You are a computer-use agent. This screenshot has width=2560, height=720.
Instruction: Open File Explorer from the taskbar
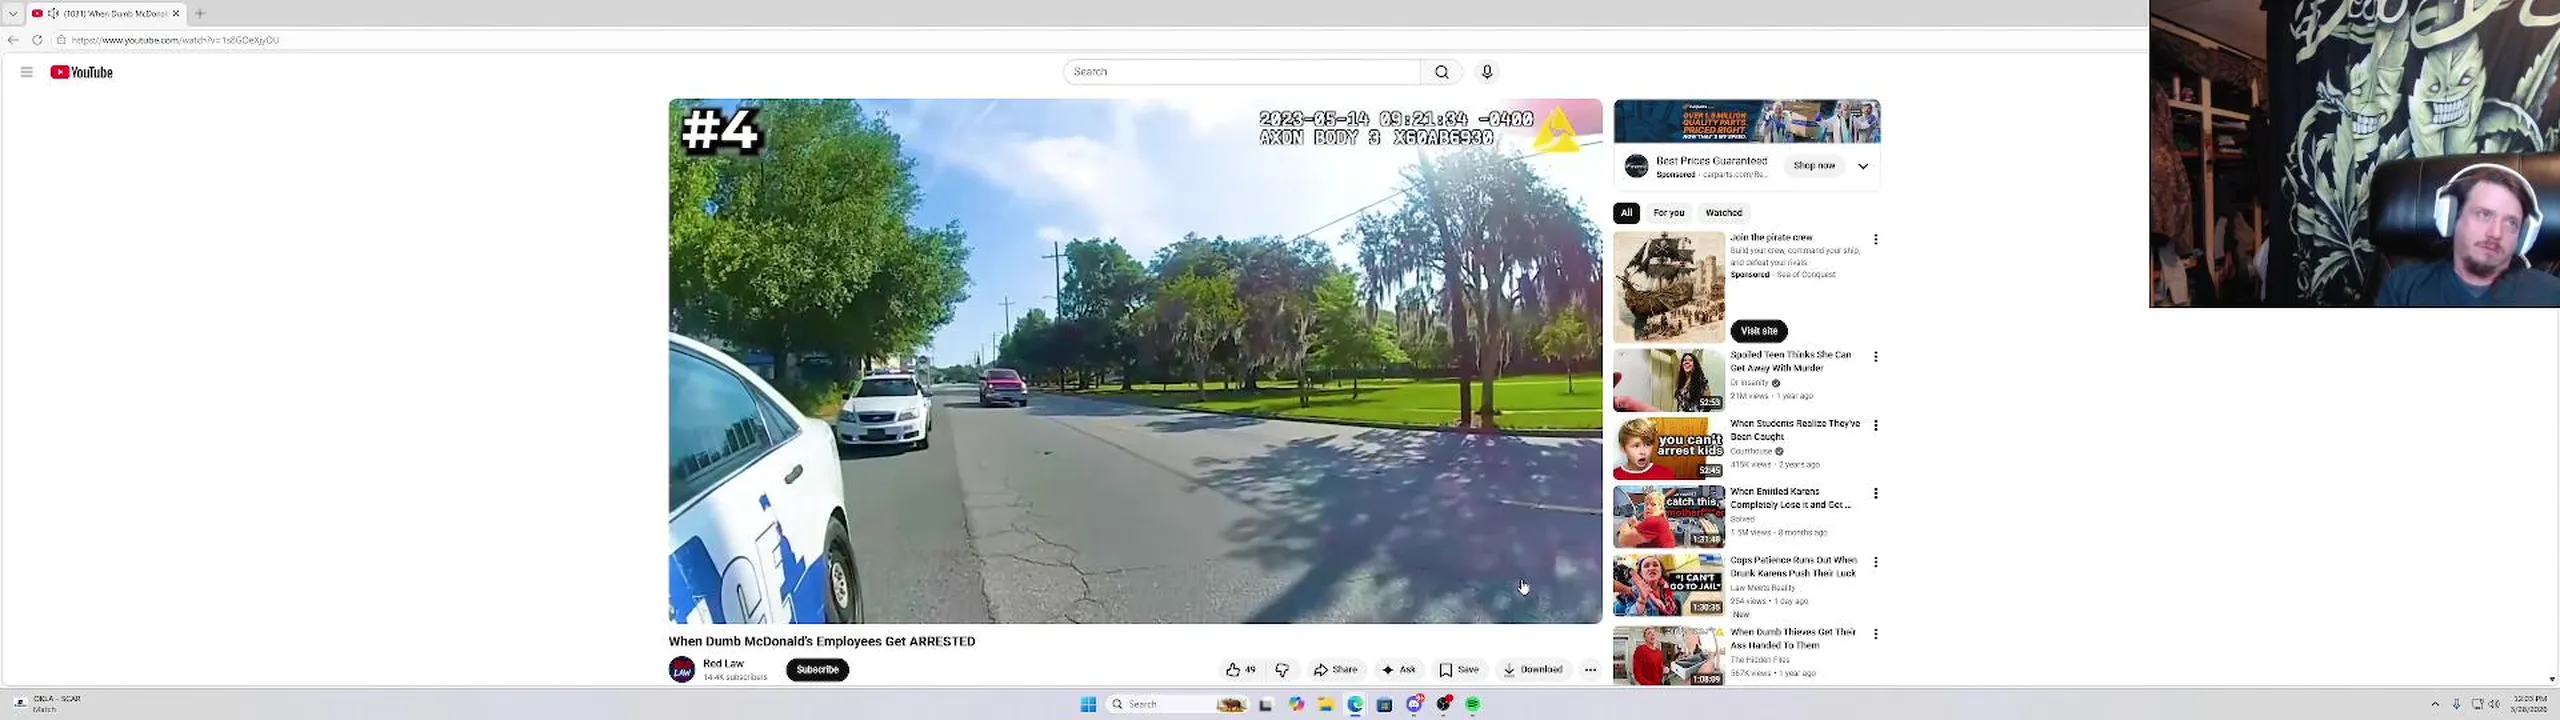(x=1325, y=704)
